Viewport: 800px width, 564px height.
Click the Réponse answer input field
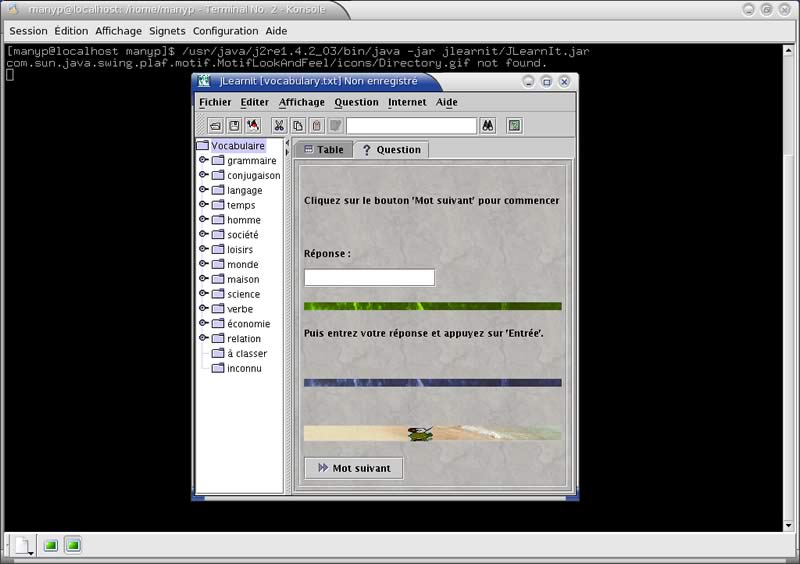coord(369,278)
